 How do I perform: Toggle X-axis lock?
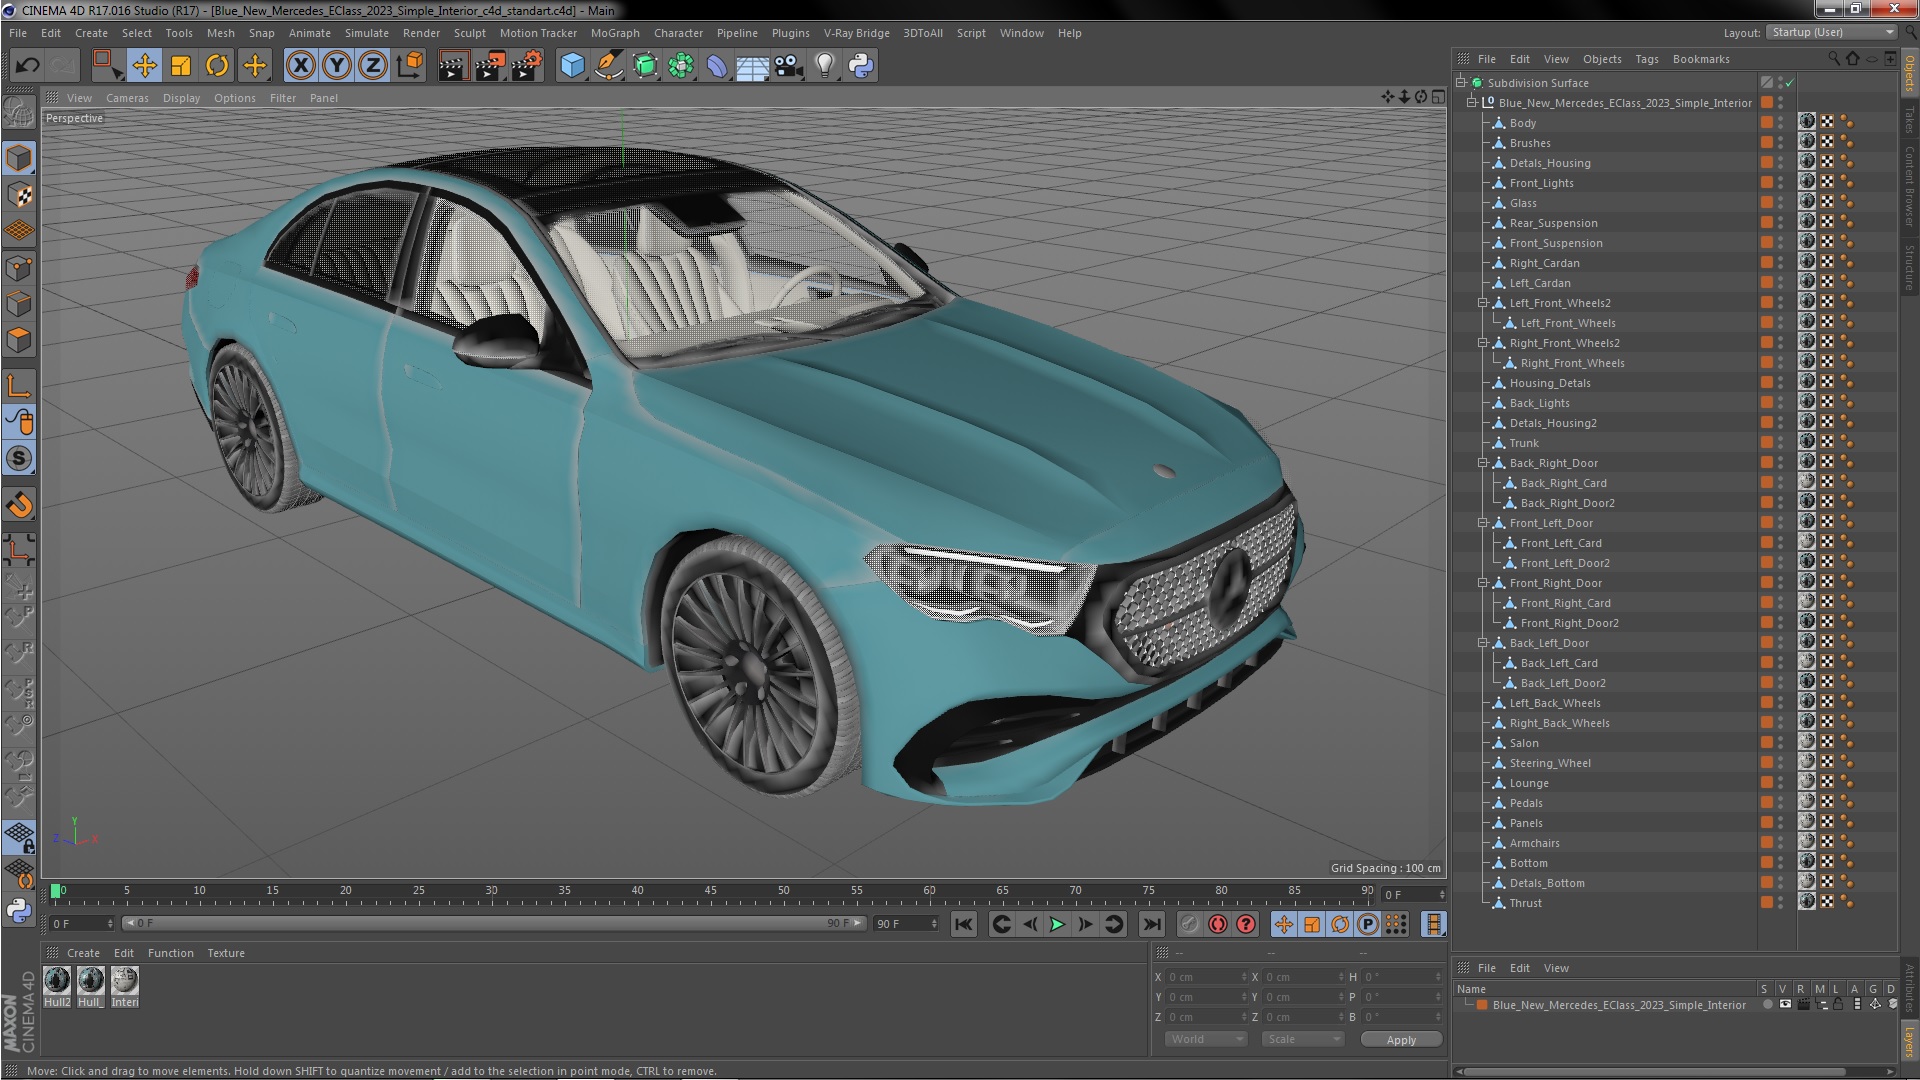(300, 66)
